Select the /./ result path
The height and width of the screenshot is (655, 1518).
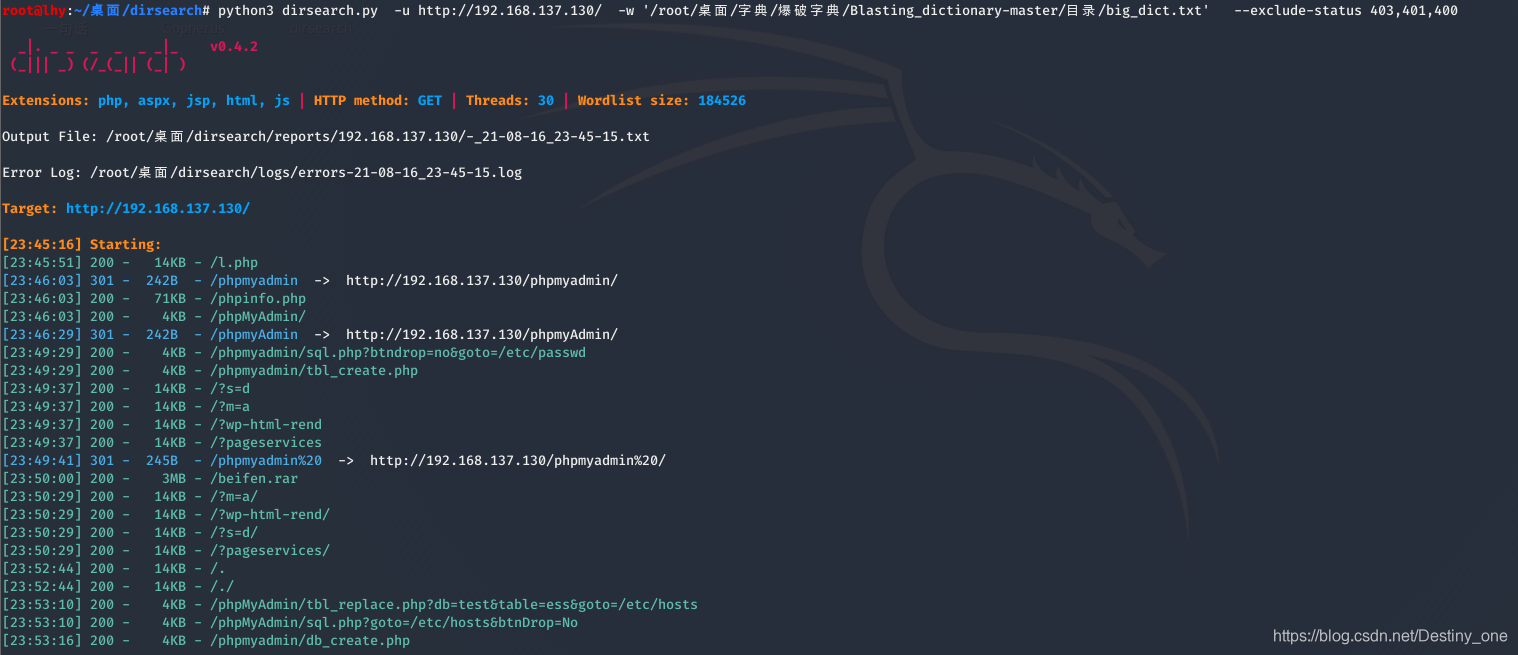222,586
